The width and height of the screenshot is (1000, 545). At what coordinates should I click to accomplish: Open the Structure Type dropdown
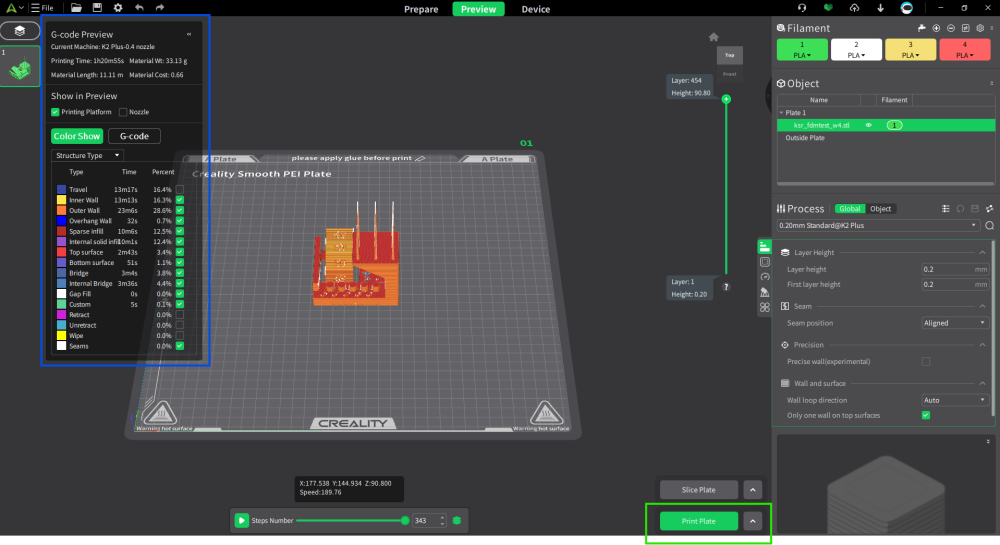tap(87, 156)
